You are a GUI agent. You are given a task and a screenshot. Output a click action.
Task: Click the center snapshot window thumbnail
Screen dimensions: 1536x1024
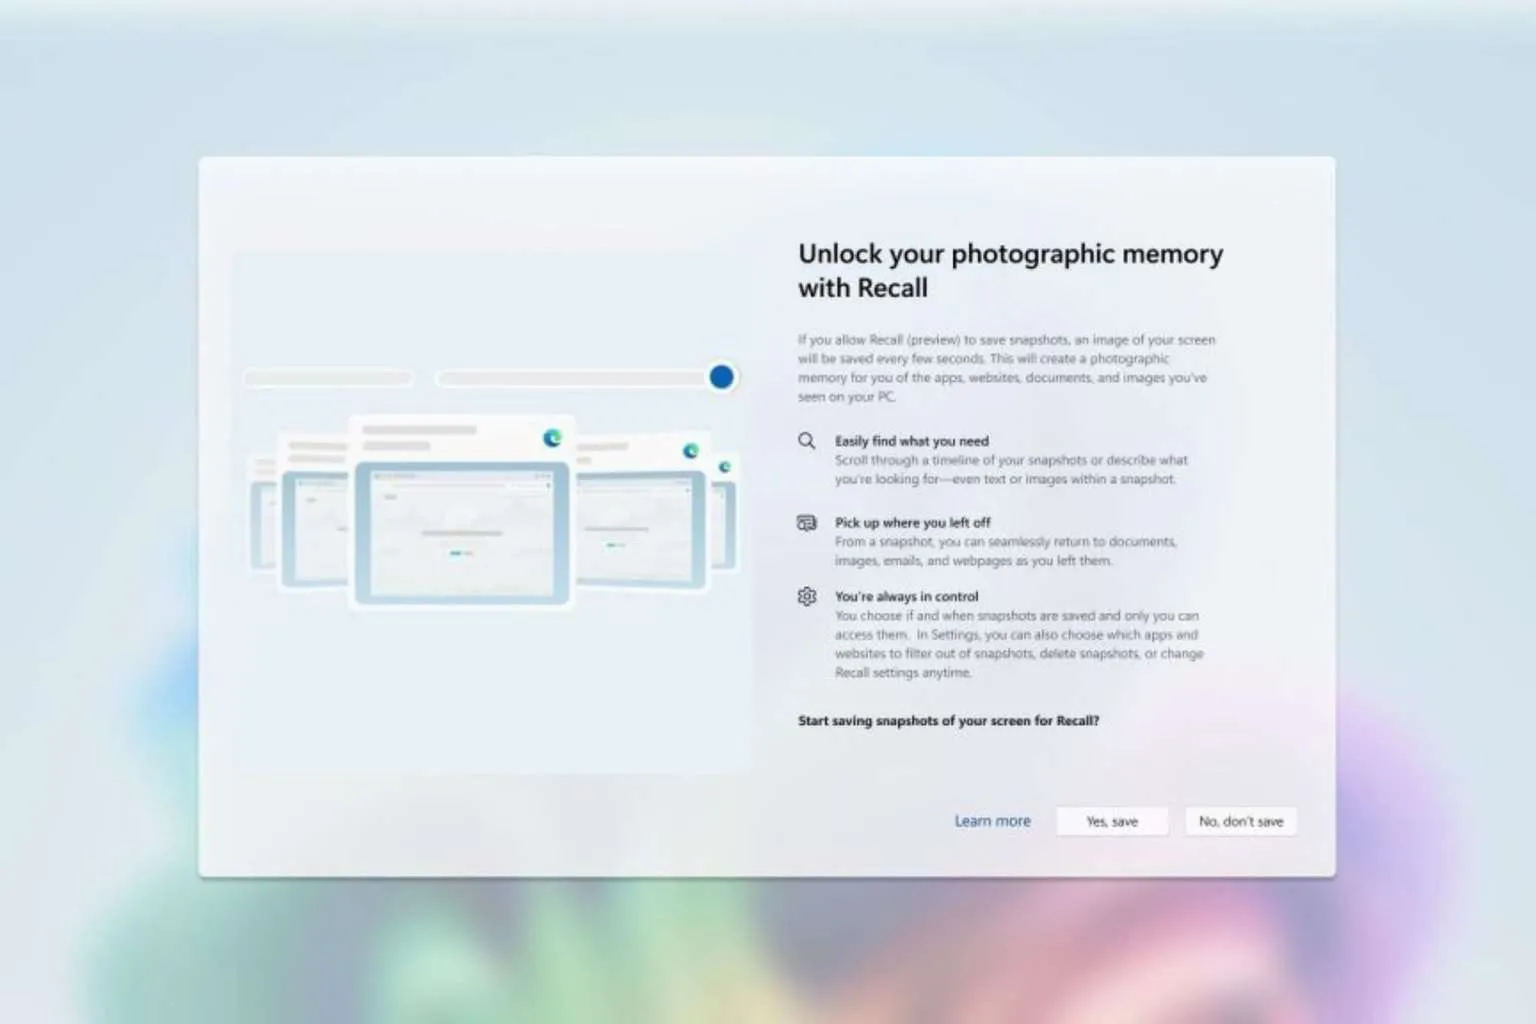coord(462,510)
